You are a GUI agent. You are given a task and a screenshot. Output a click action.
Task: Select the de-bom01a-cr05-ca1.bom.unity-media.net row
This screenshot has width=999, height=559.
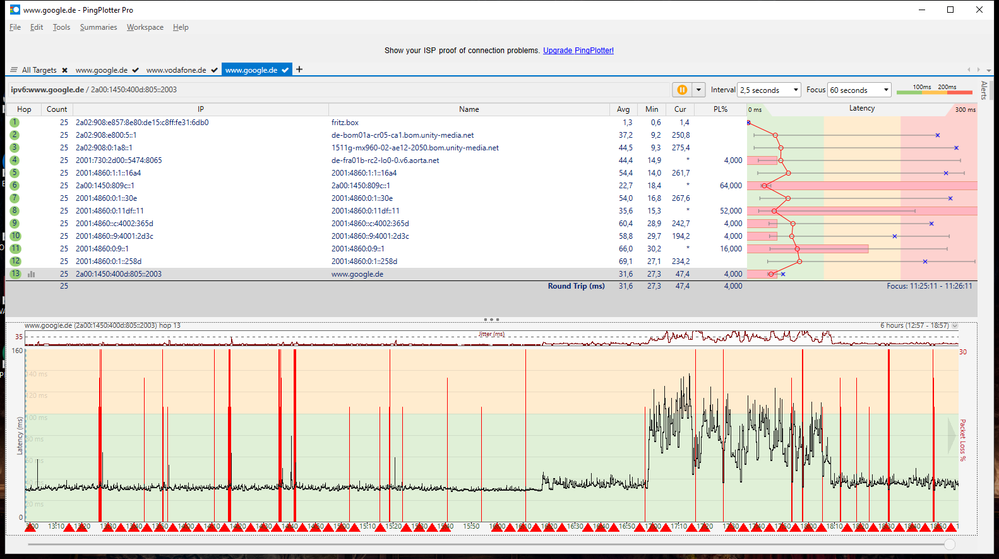(x=492, y=135)
